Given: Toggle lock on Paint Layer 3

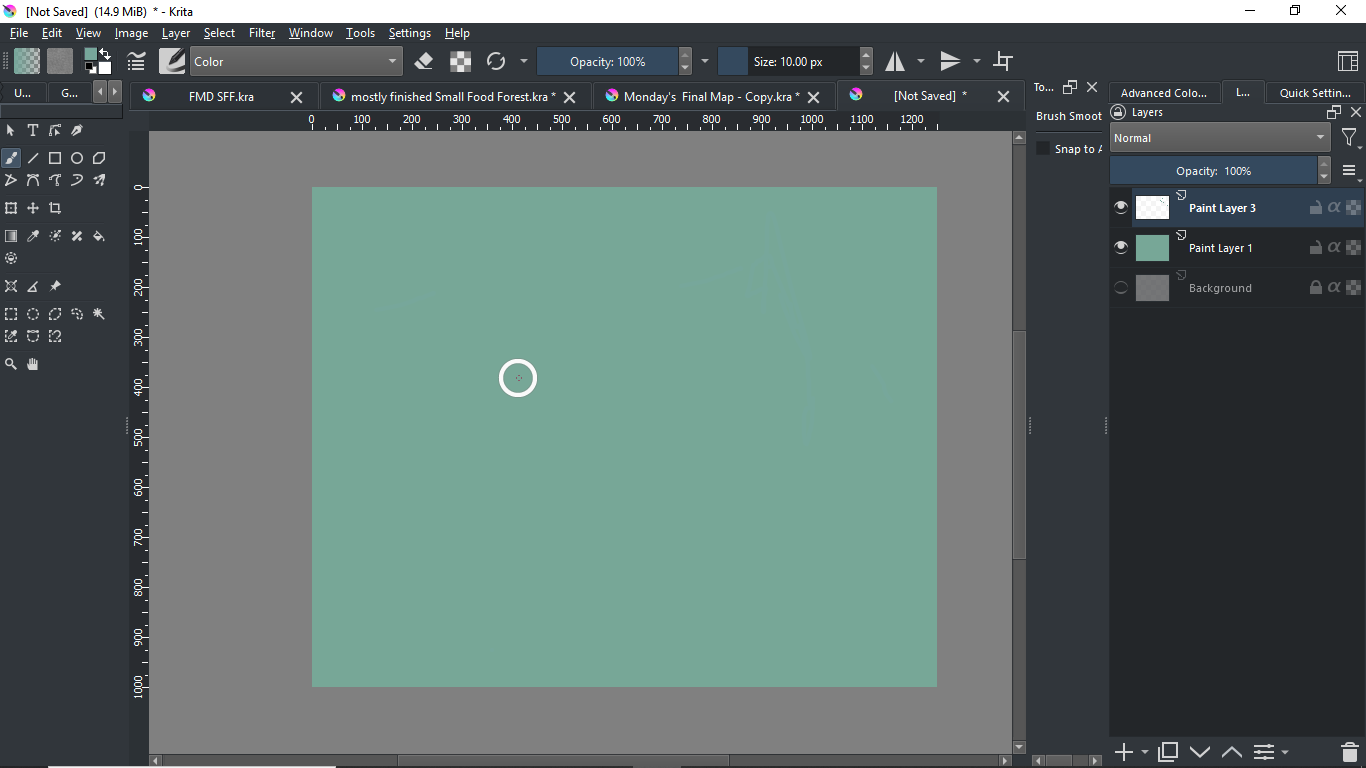Looking at the screenshot, I should tap(1316, 208).
